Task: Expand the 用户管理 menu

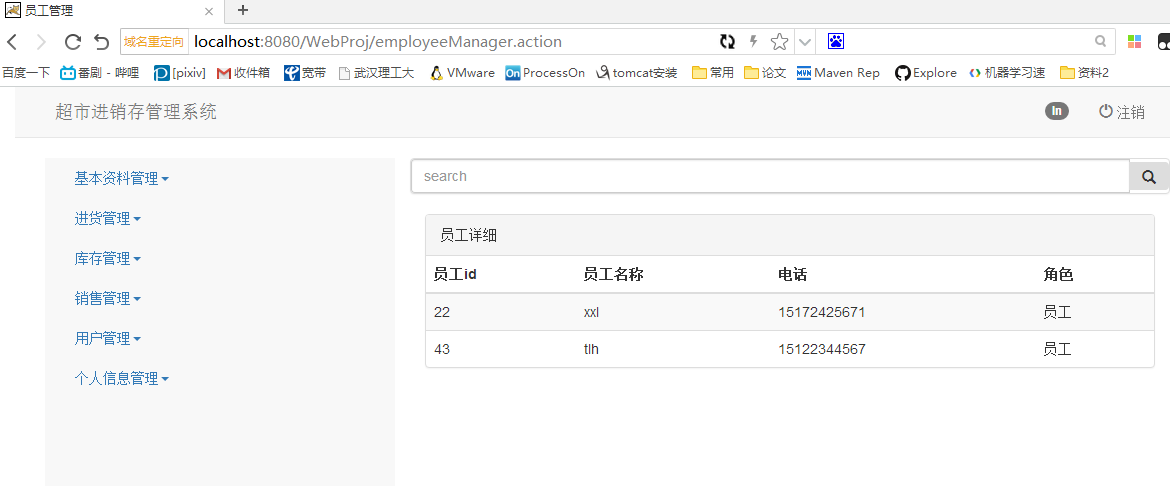Action: point(107,338)
